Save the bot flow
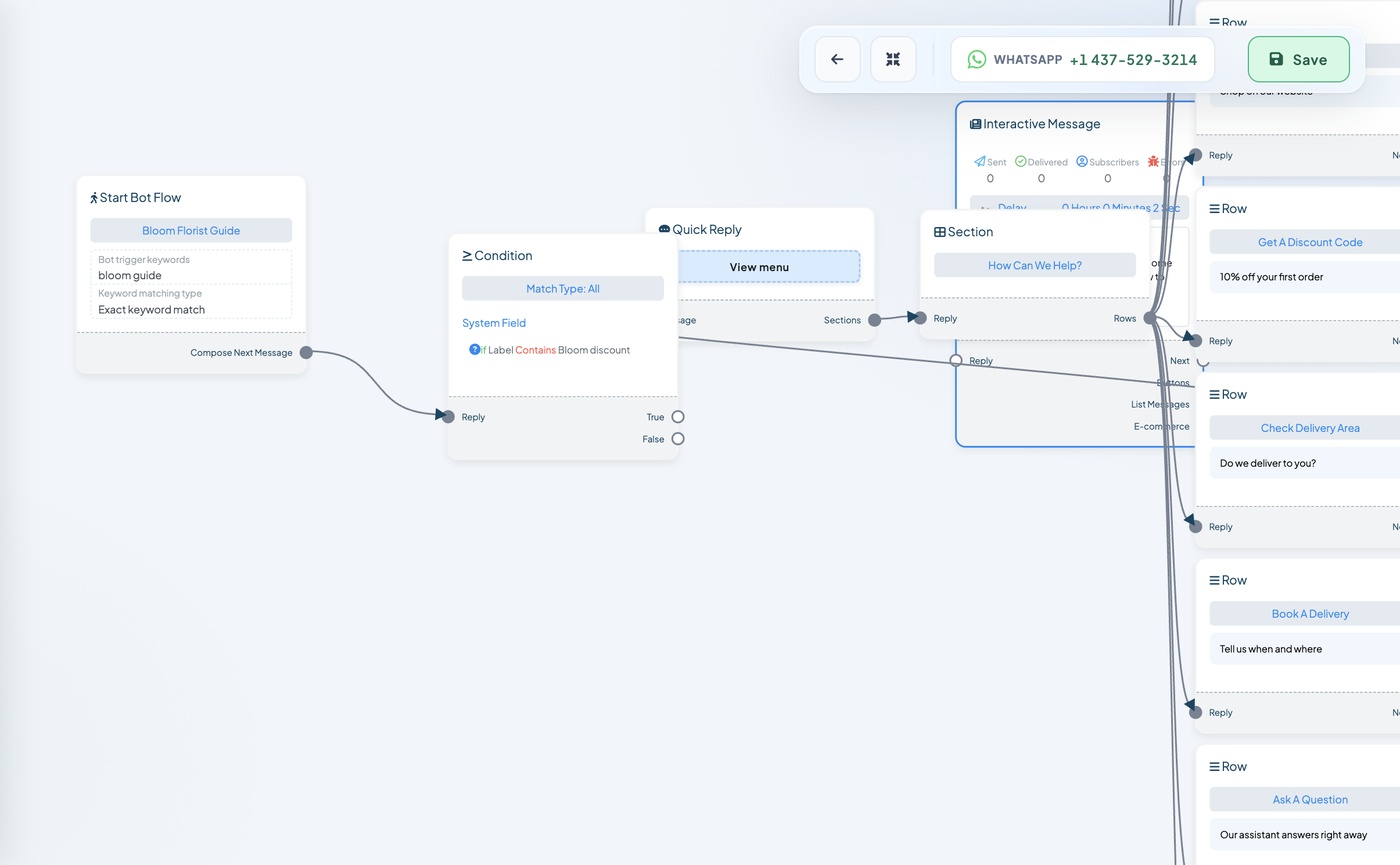The image size is (1400, 865). click(1298, 59)
